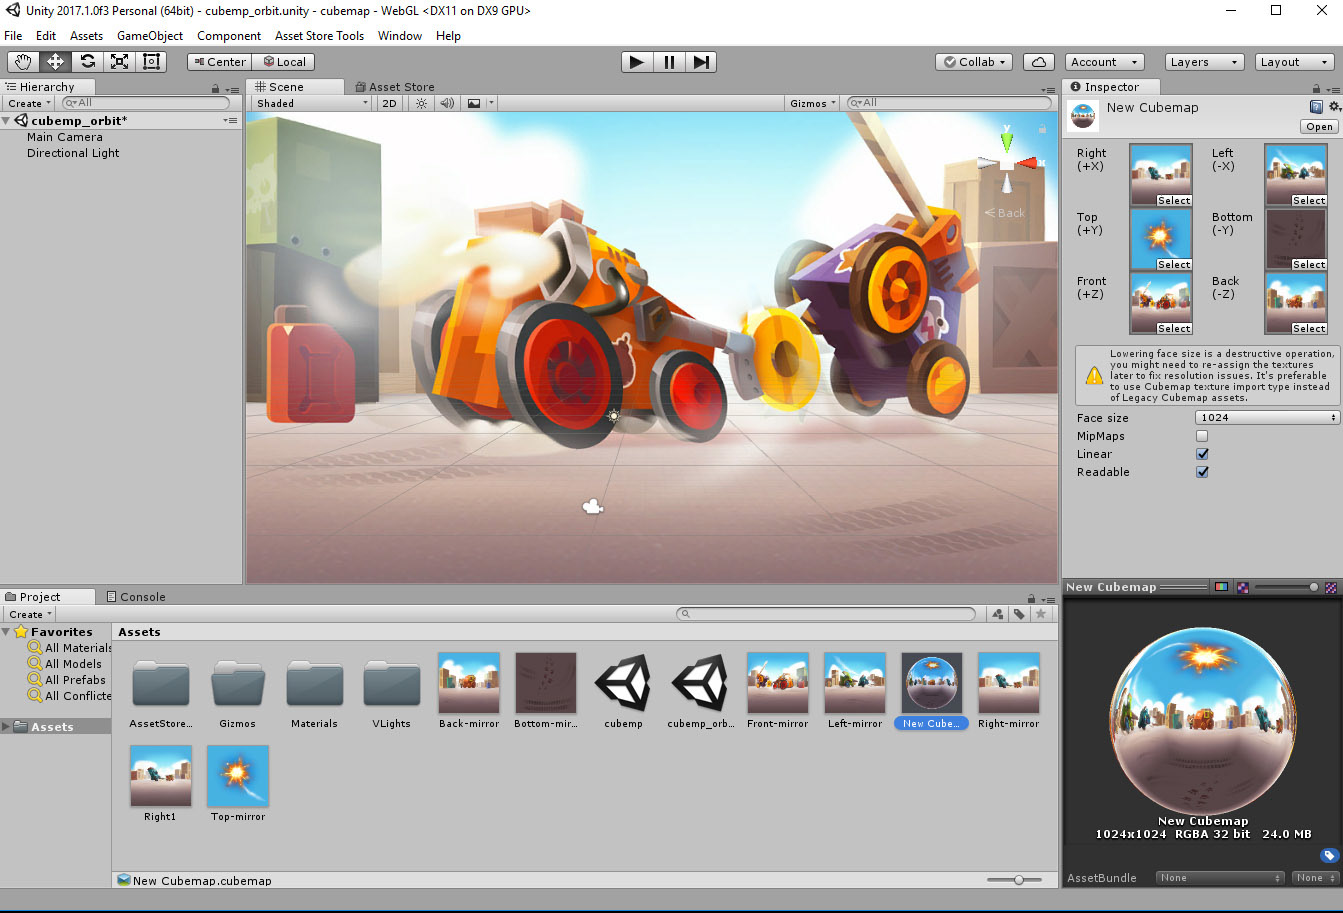Open Layers dropdown

pos(1204,62)
